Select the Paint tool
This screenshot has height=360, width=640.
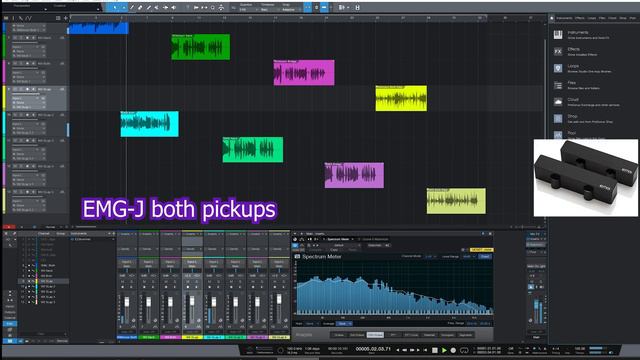click(x=149, y=7)
